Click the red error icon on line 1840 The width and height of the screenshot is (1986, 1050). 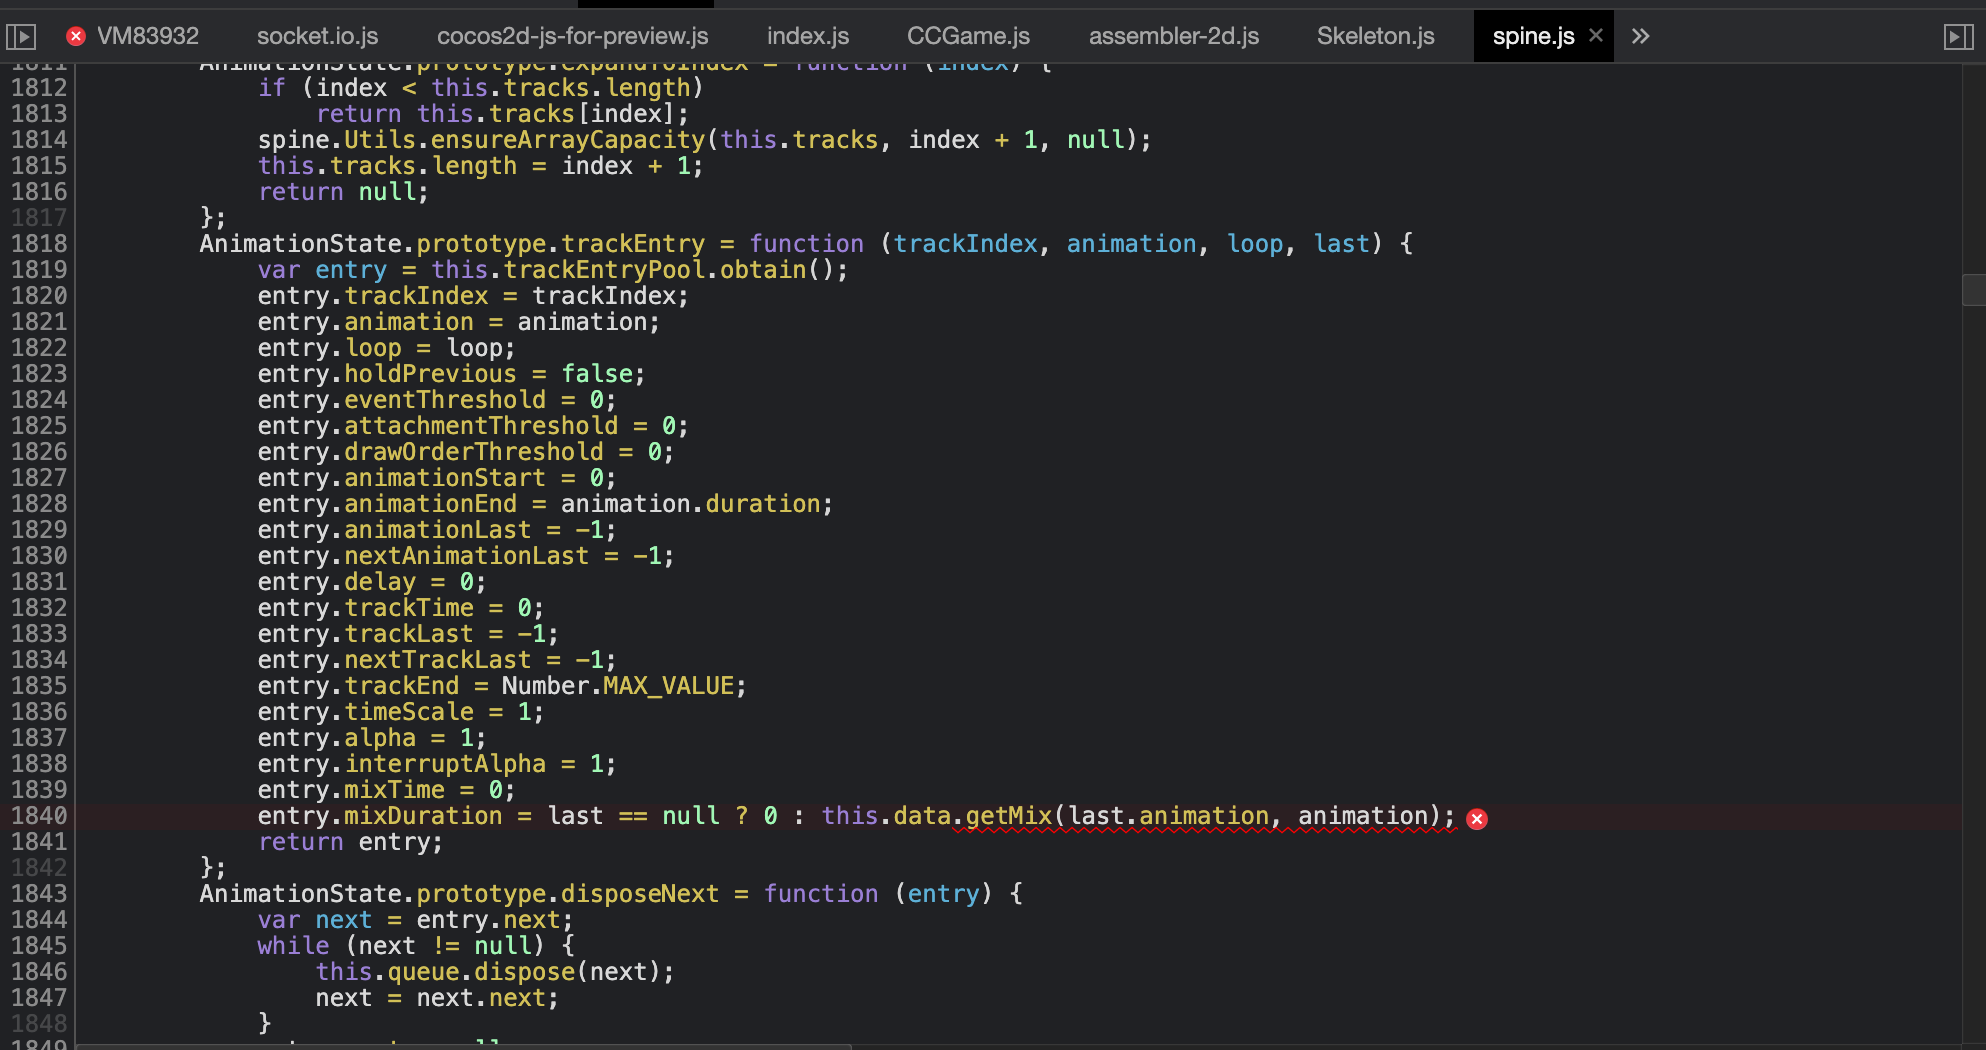1476,819
